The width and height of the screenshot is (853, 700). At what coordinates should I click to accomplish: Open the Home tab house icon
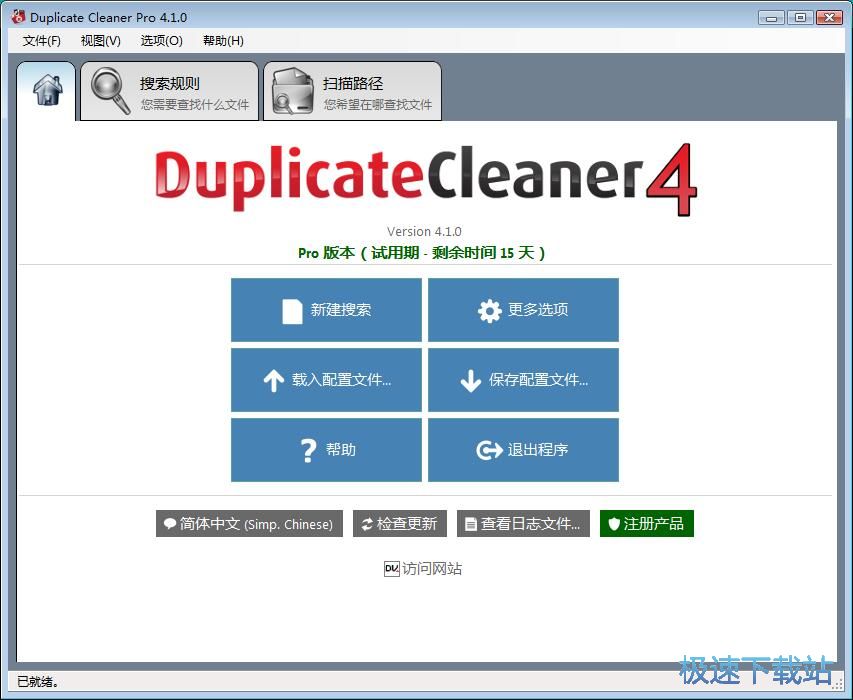(x=47, y=91)
